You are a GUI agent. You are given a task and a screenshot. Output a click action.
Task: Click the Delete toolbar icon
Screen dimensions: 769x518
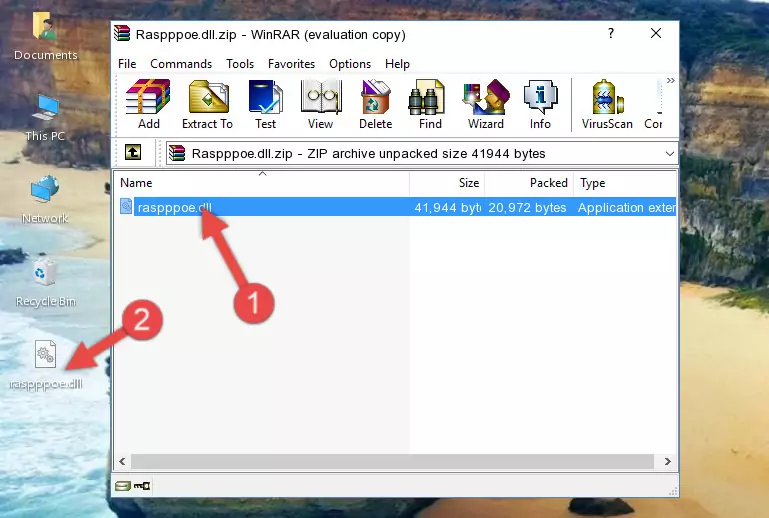click(375, 104)
